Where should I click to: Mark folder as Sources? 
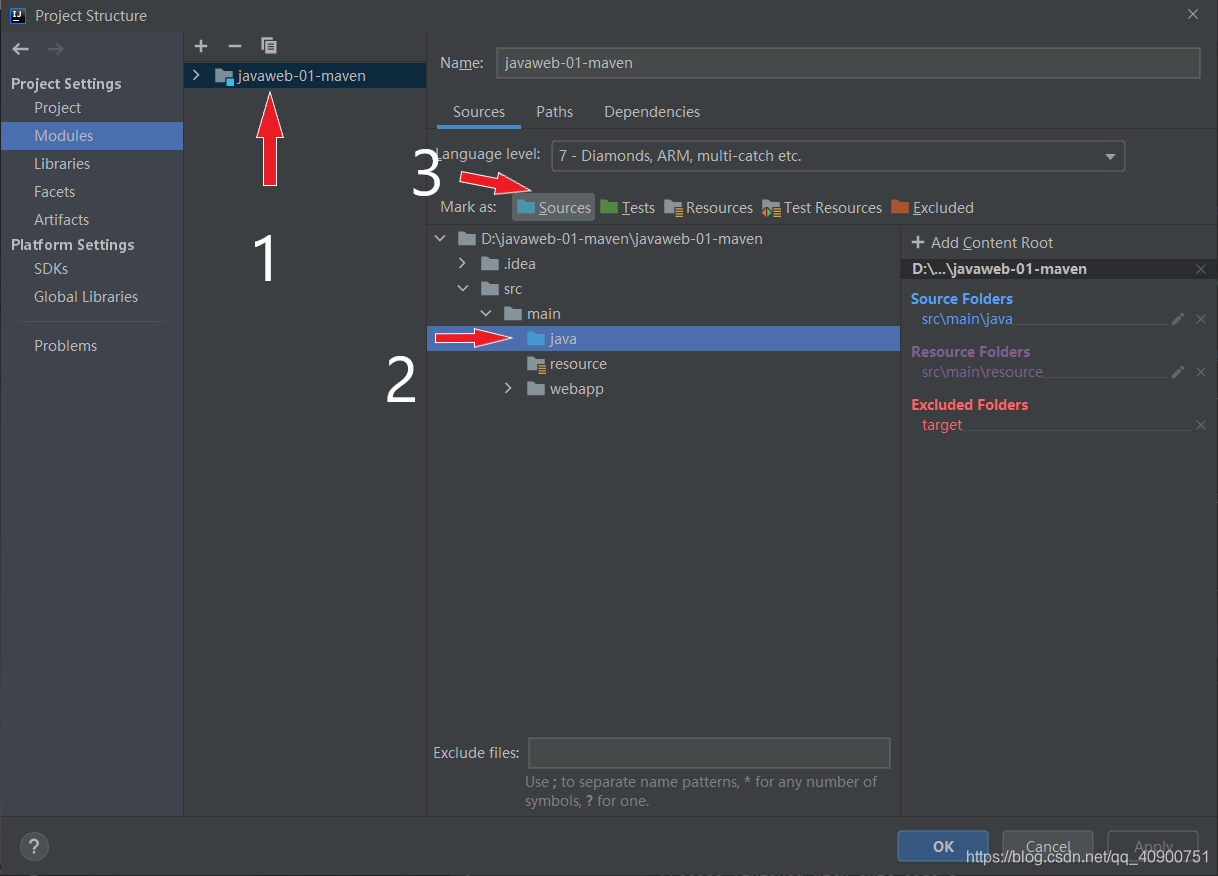(x=554, y=207)
